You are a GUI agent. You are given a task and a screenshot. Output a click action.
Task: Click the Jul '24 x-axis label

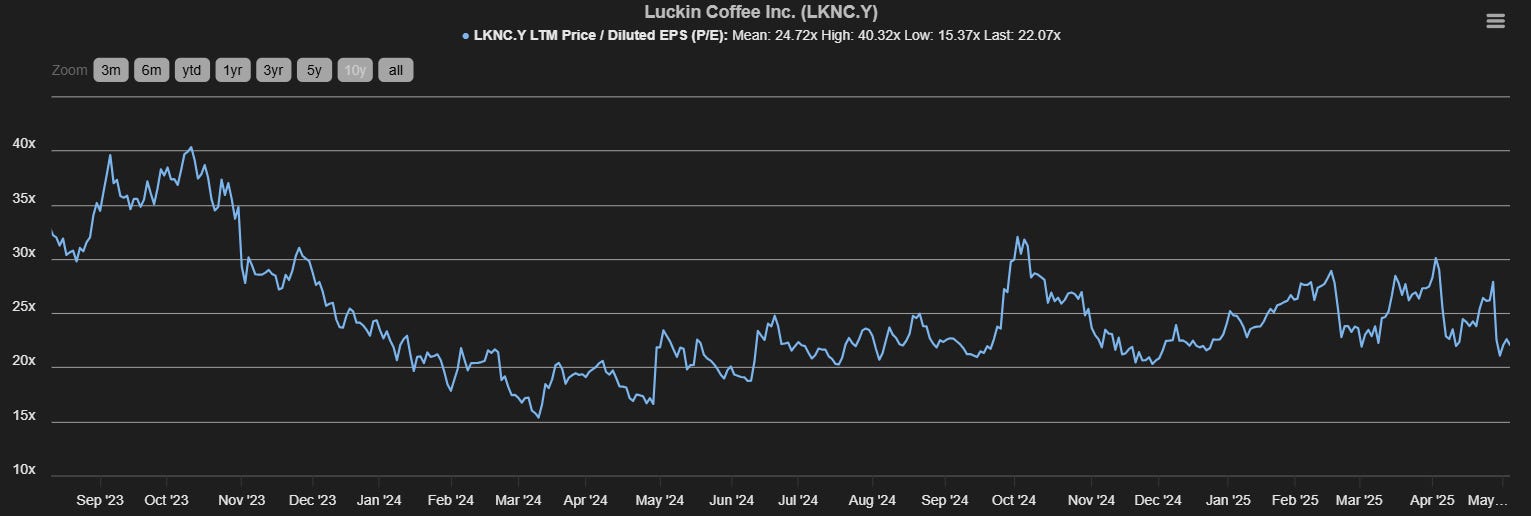pyautogui.click(x=798, y=500)
